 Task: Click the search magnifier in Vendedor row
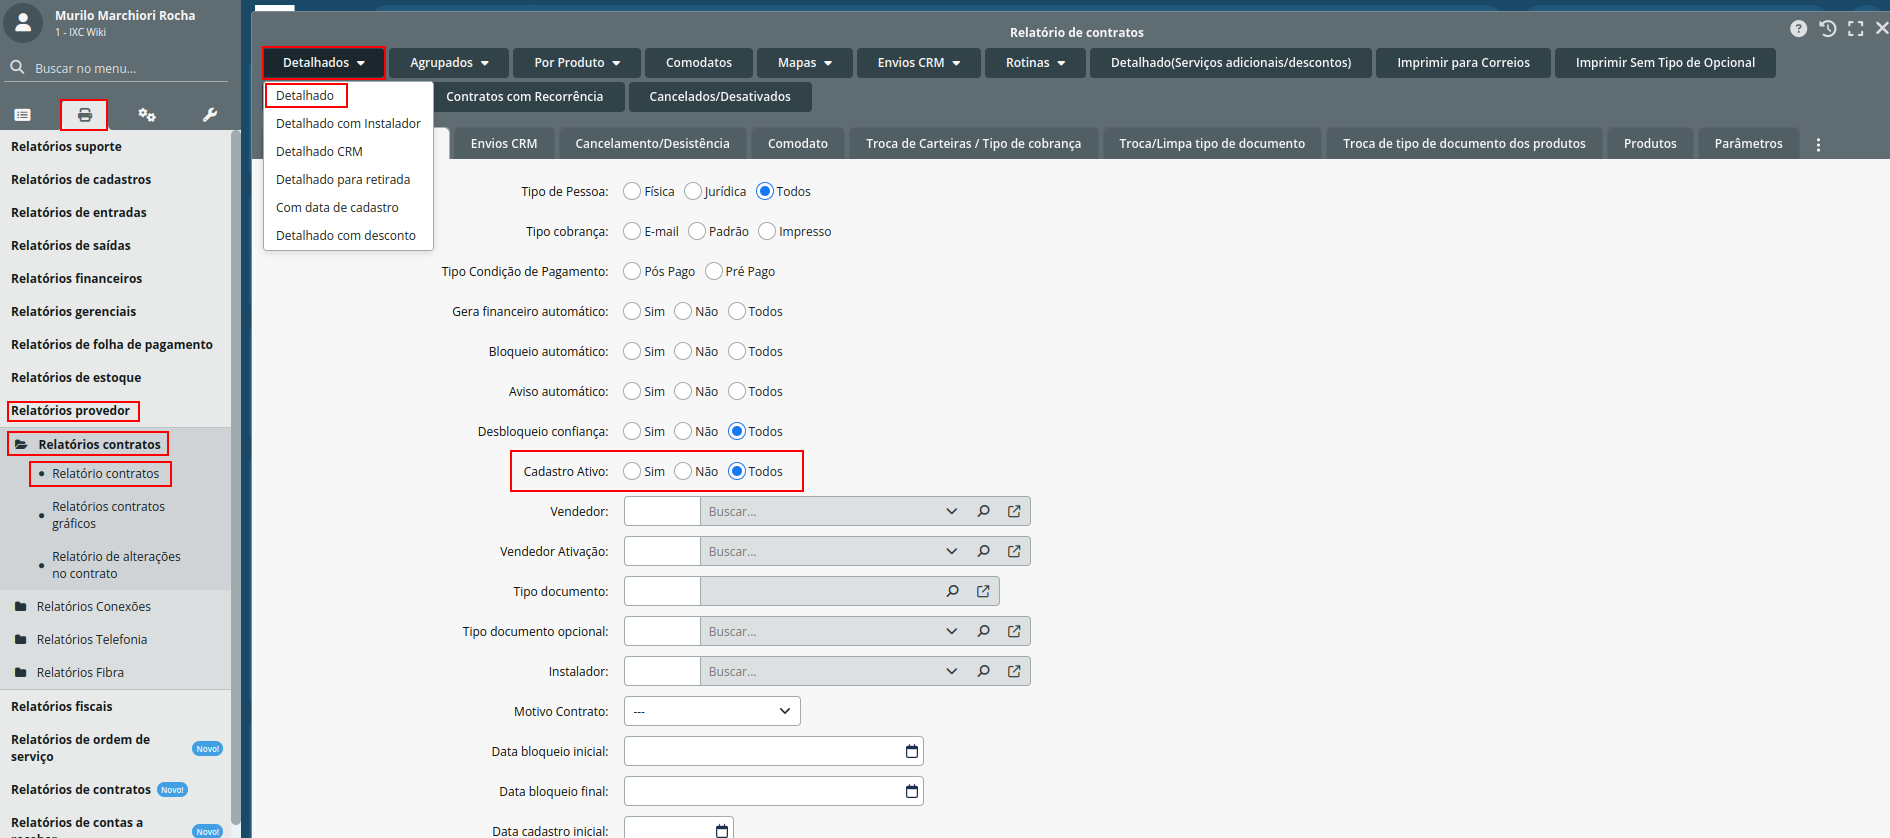tap(984, 511)
